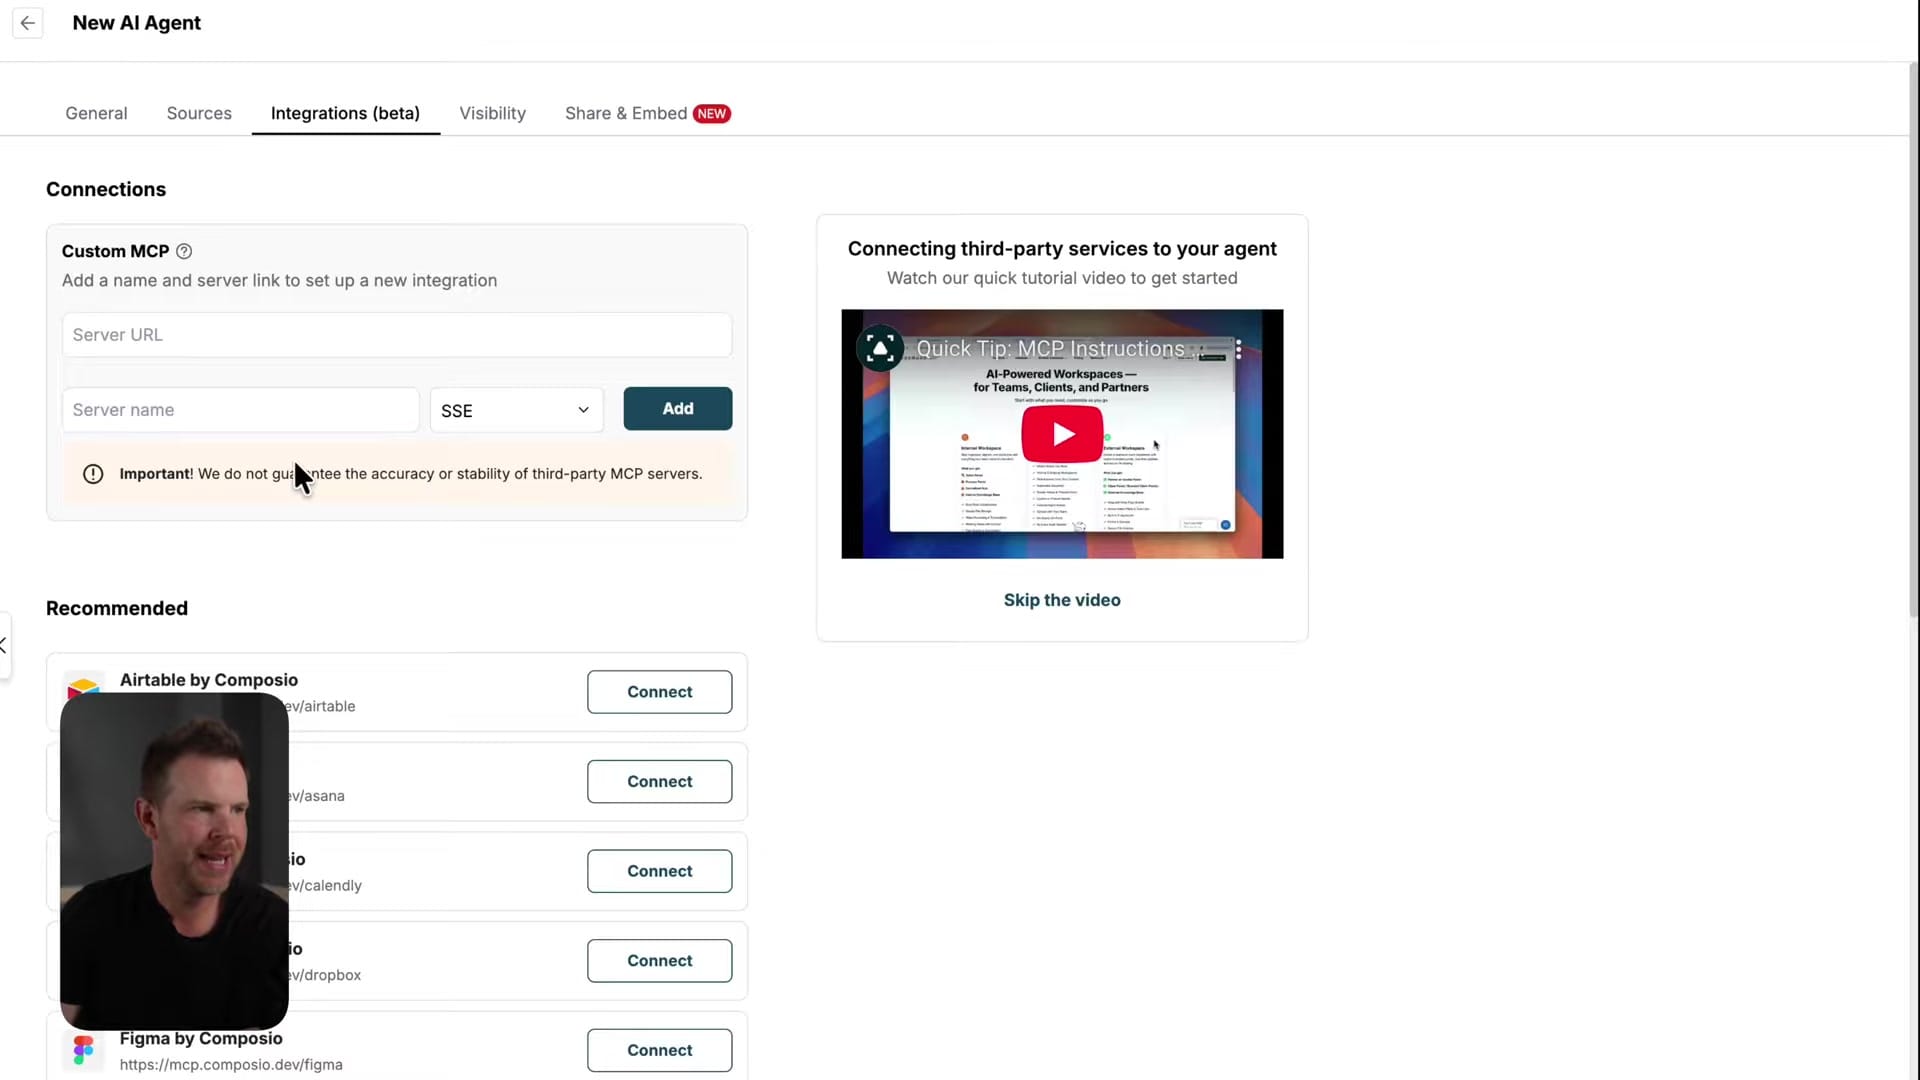Click the Figma logo icon

pyautogui.click(x=84, y=1050)
